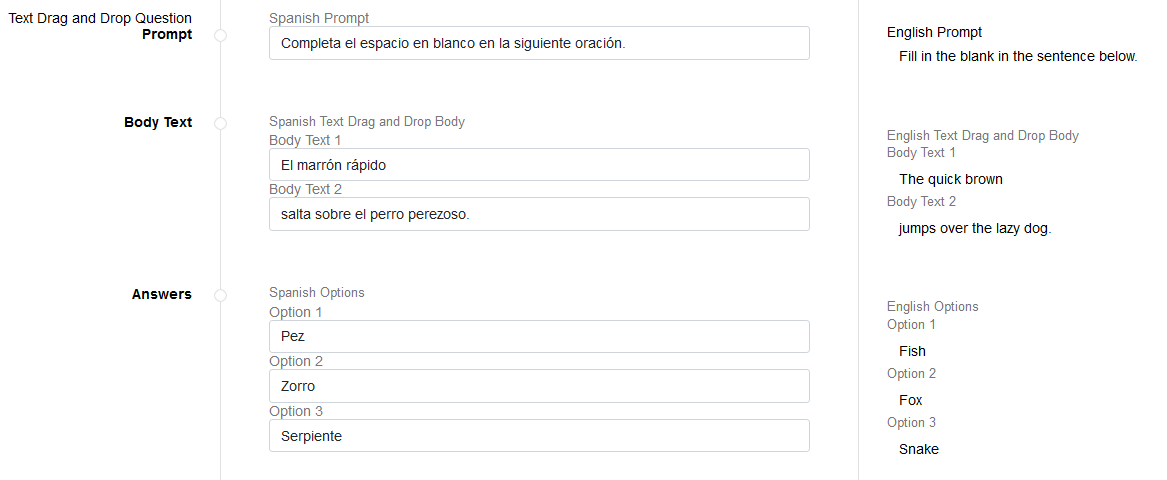Click the circle marker beside Prompt
The image size is (1167, 480).
pyautogui.click(x=220, y=35)
